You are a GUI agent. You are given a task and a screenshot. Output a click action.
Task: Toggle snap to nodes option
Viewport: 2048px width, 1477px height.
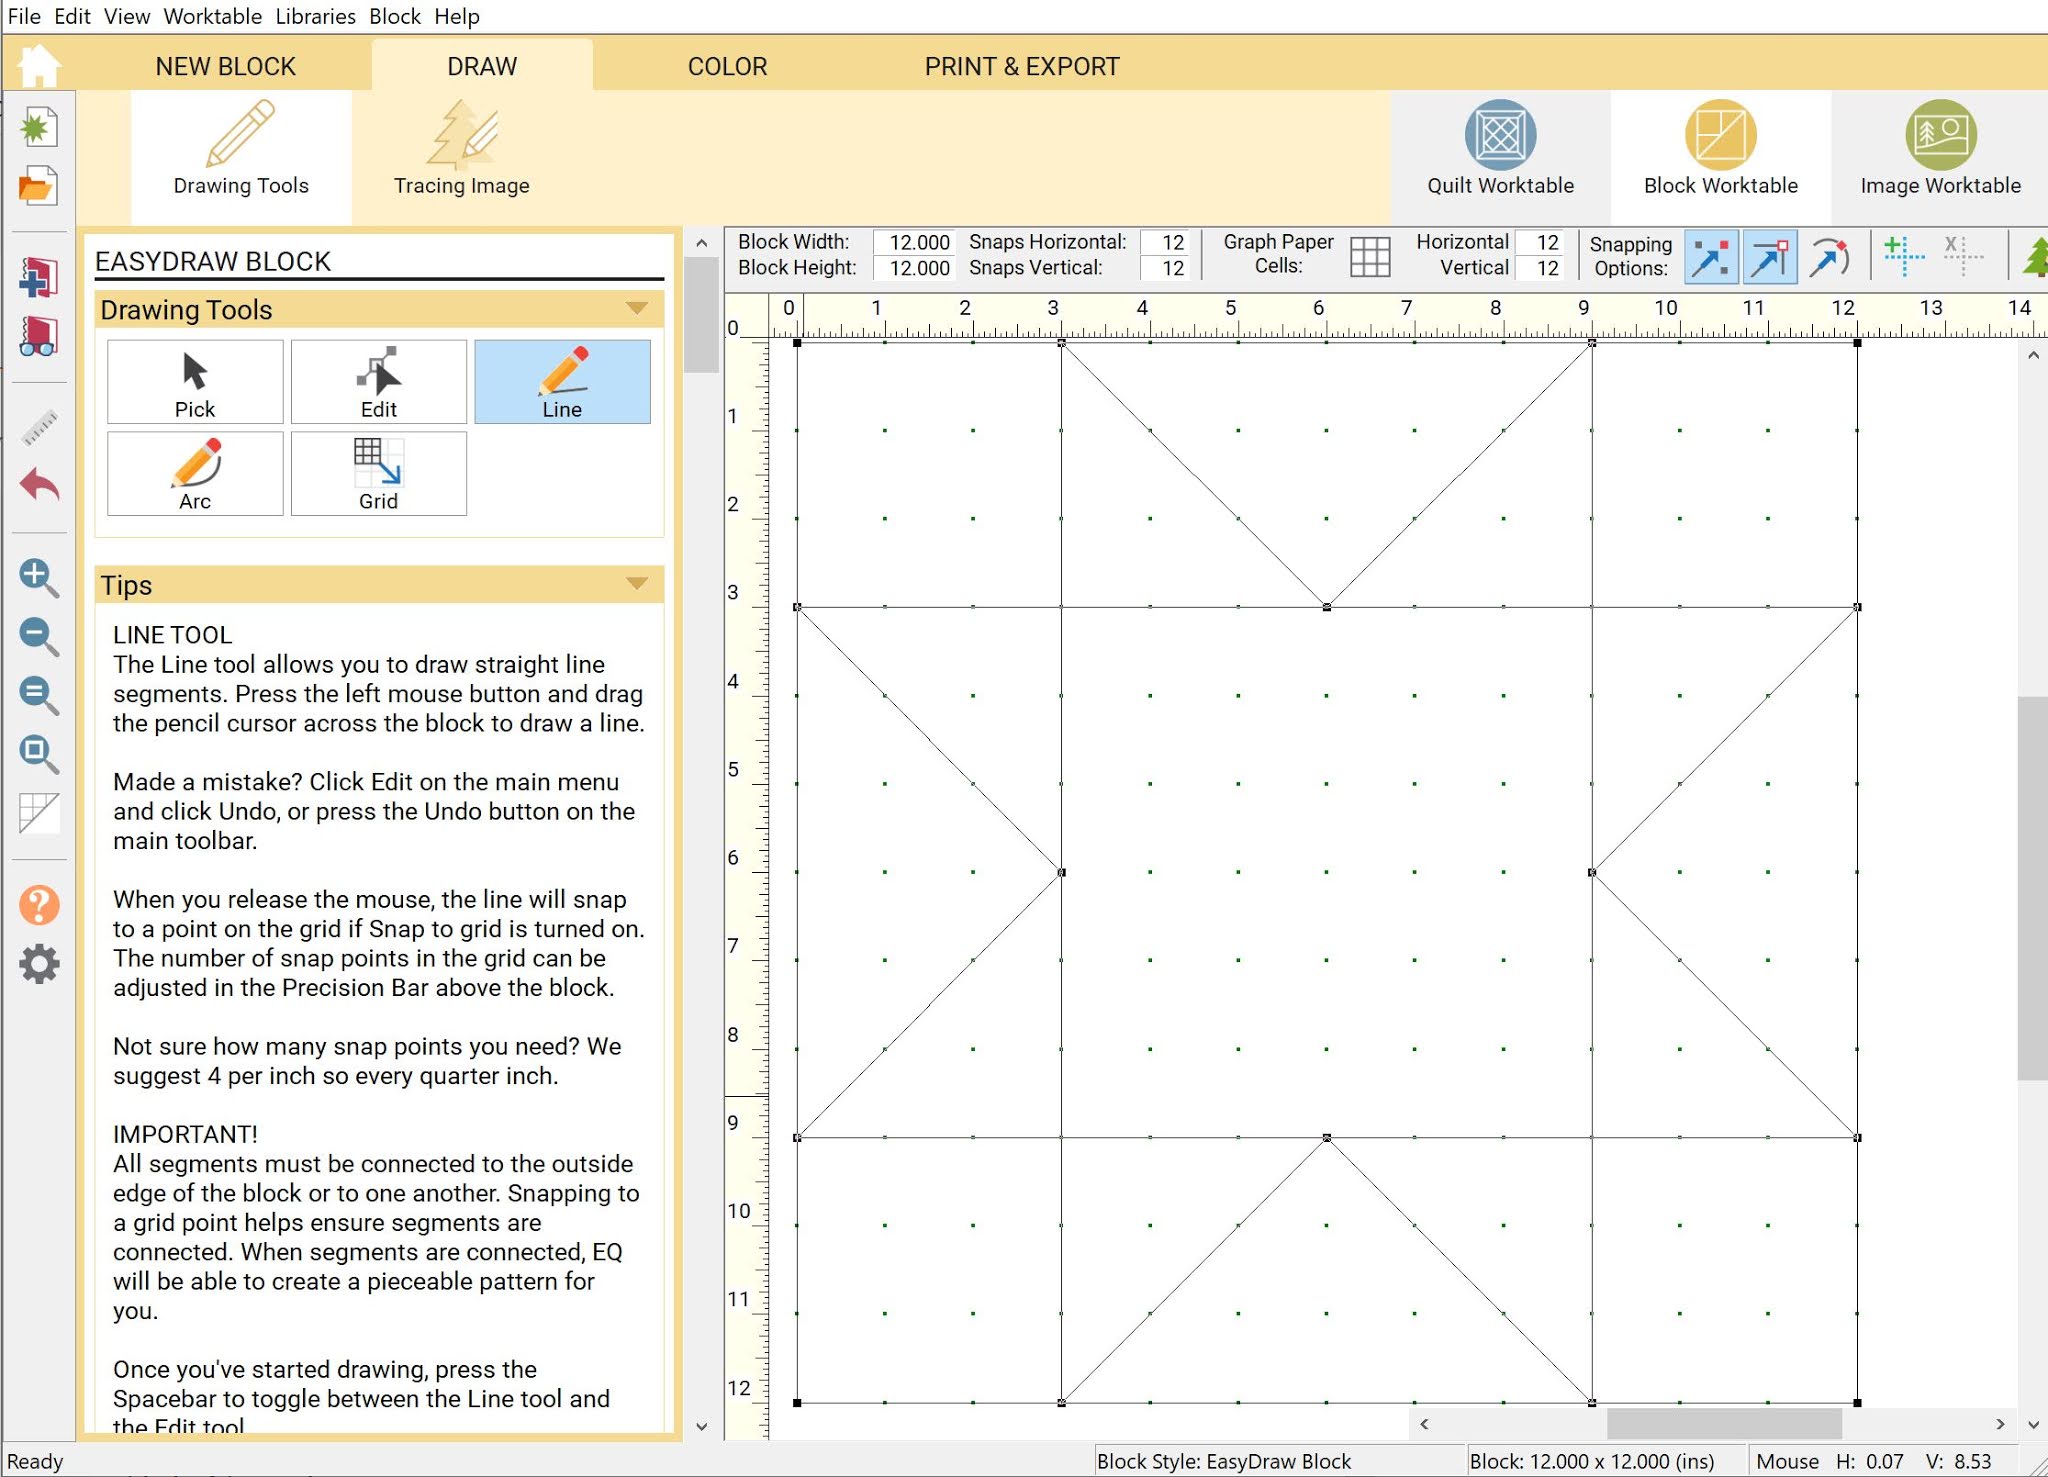click(x=1769, y=256)
